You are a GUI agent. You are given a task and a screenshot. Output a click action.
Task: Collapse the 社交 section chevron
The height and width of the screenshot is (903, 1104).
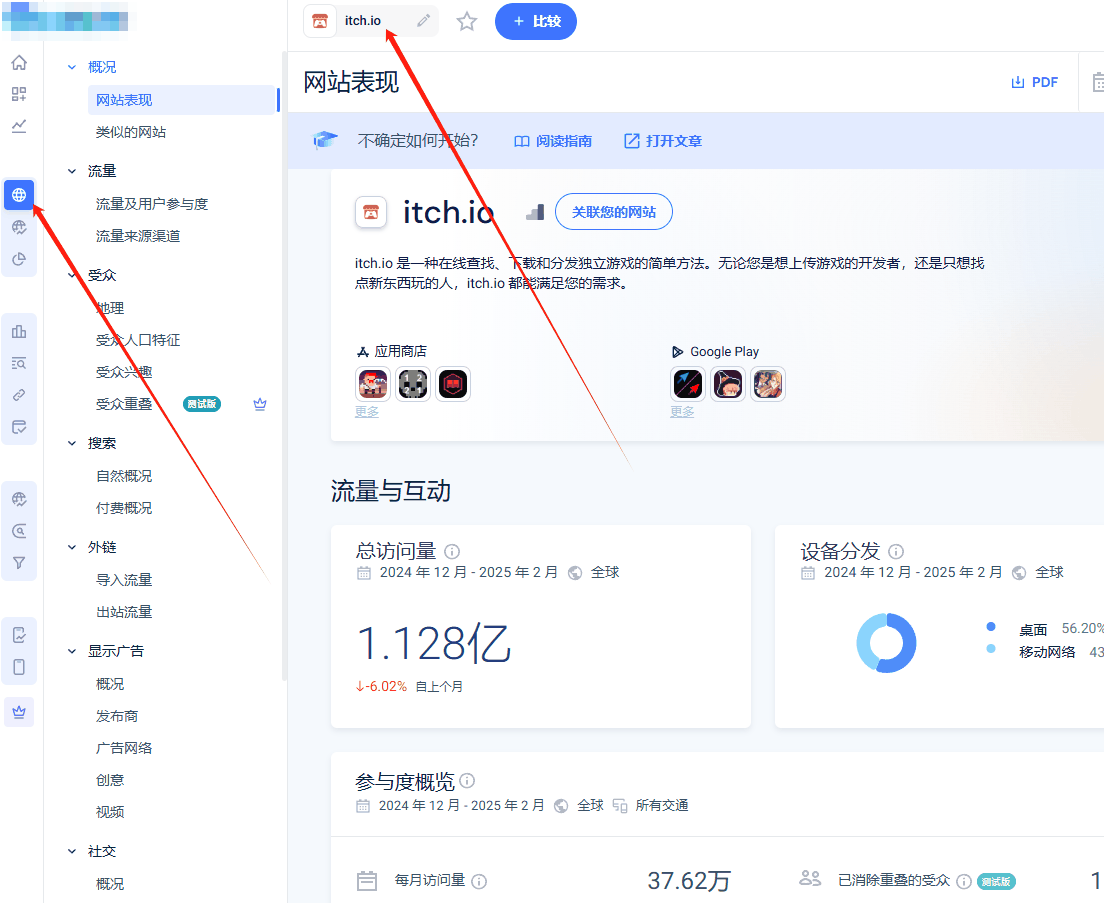point(72,852)
